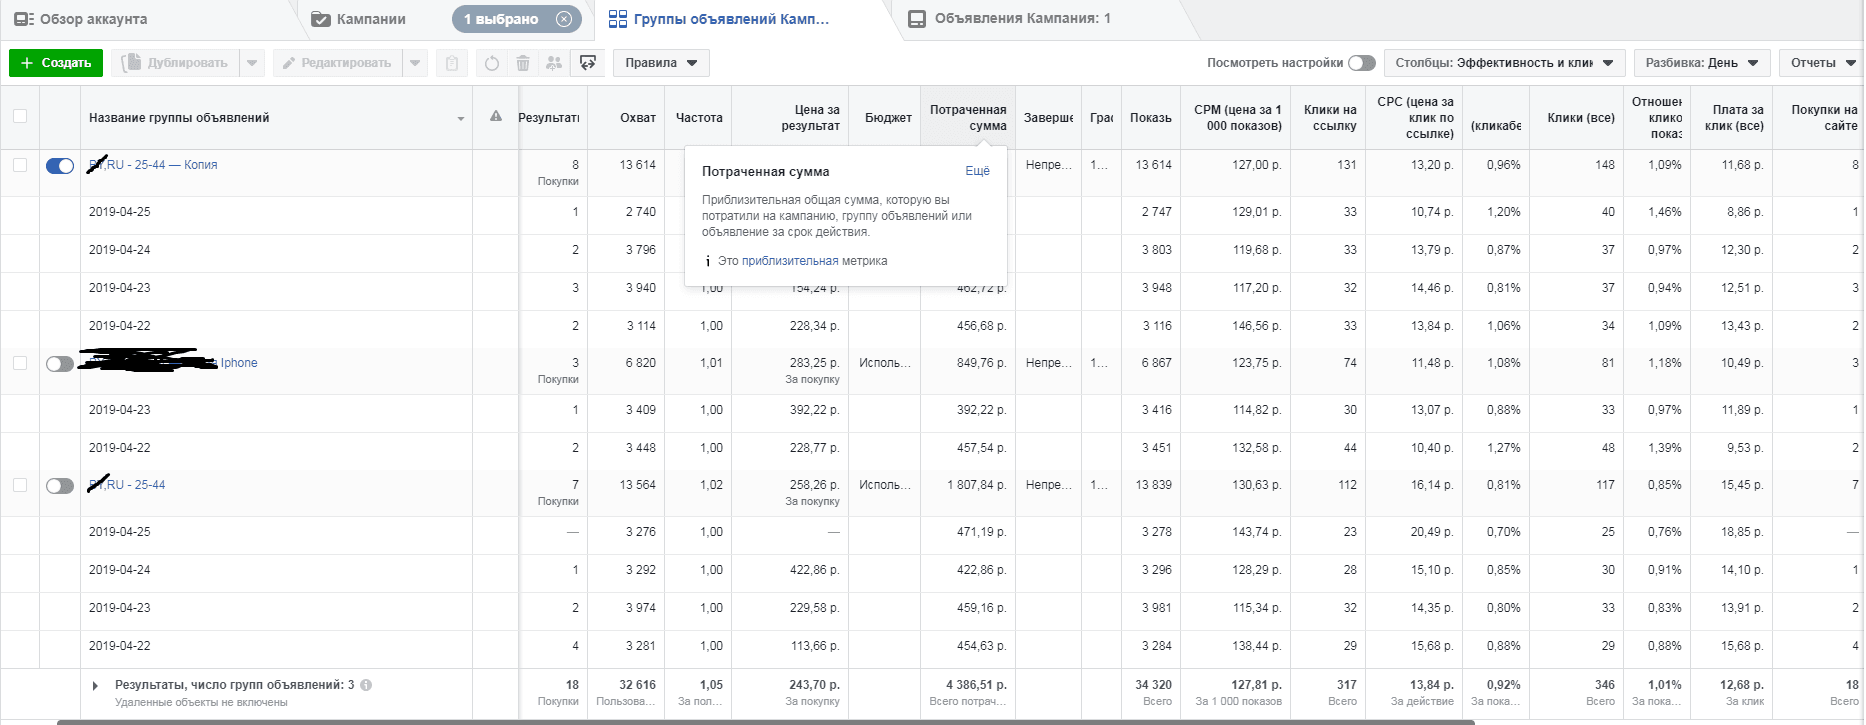1866x725 pixels.
Task: Sort by Клики (все) column header
Action: (x=1578, y=118)
